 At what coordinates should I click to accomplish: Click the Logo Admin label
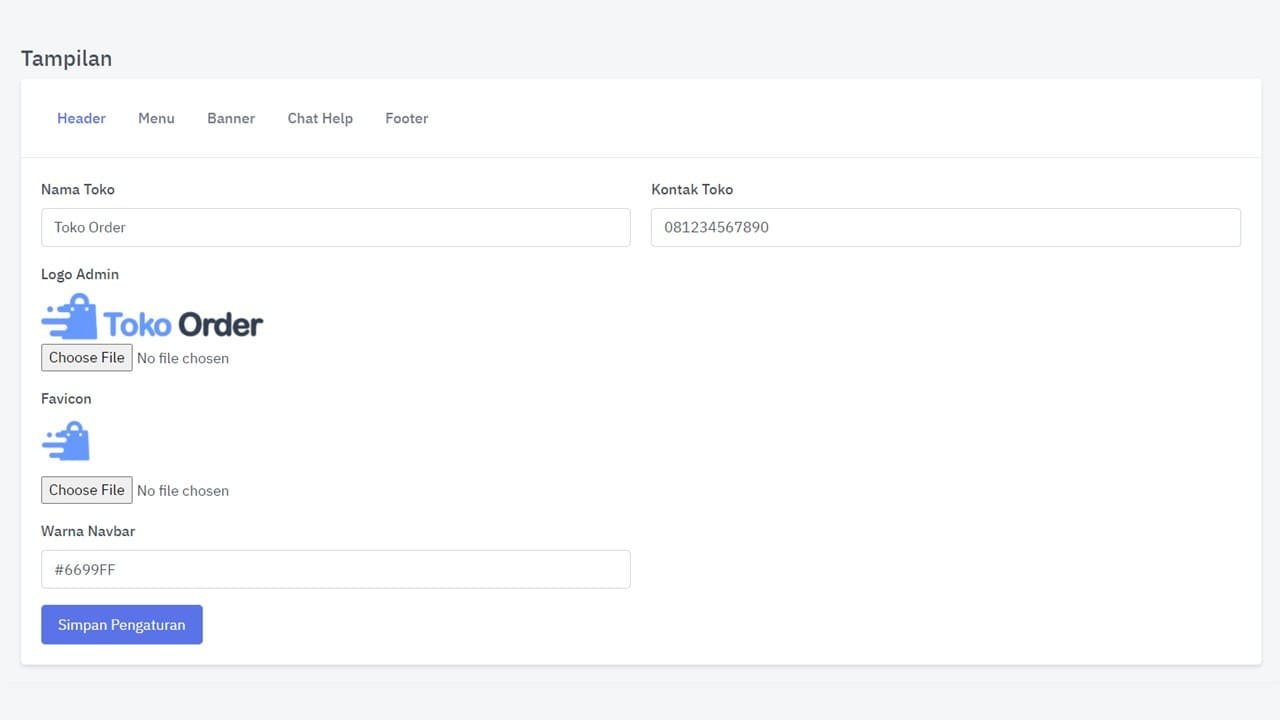click(80, 274)
